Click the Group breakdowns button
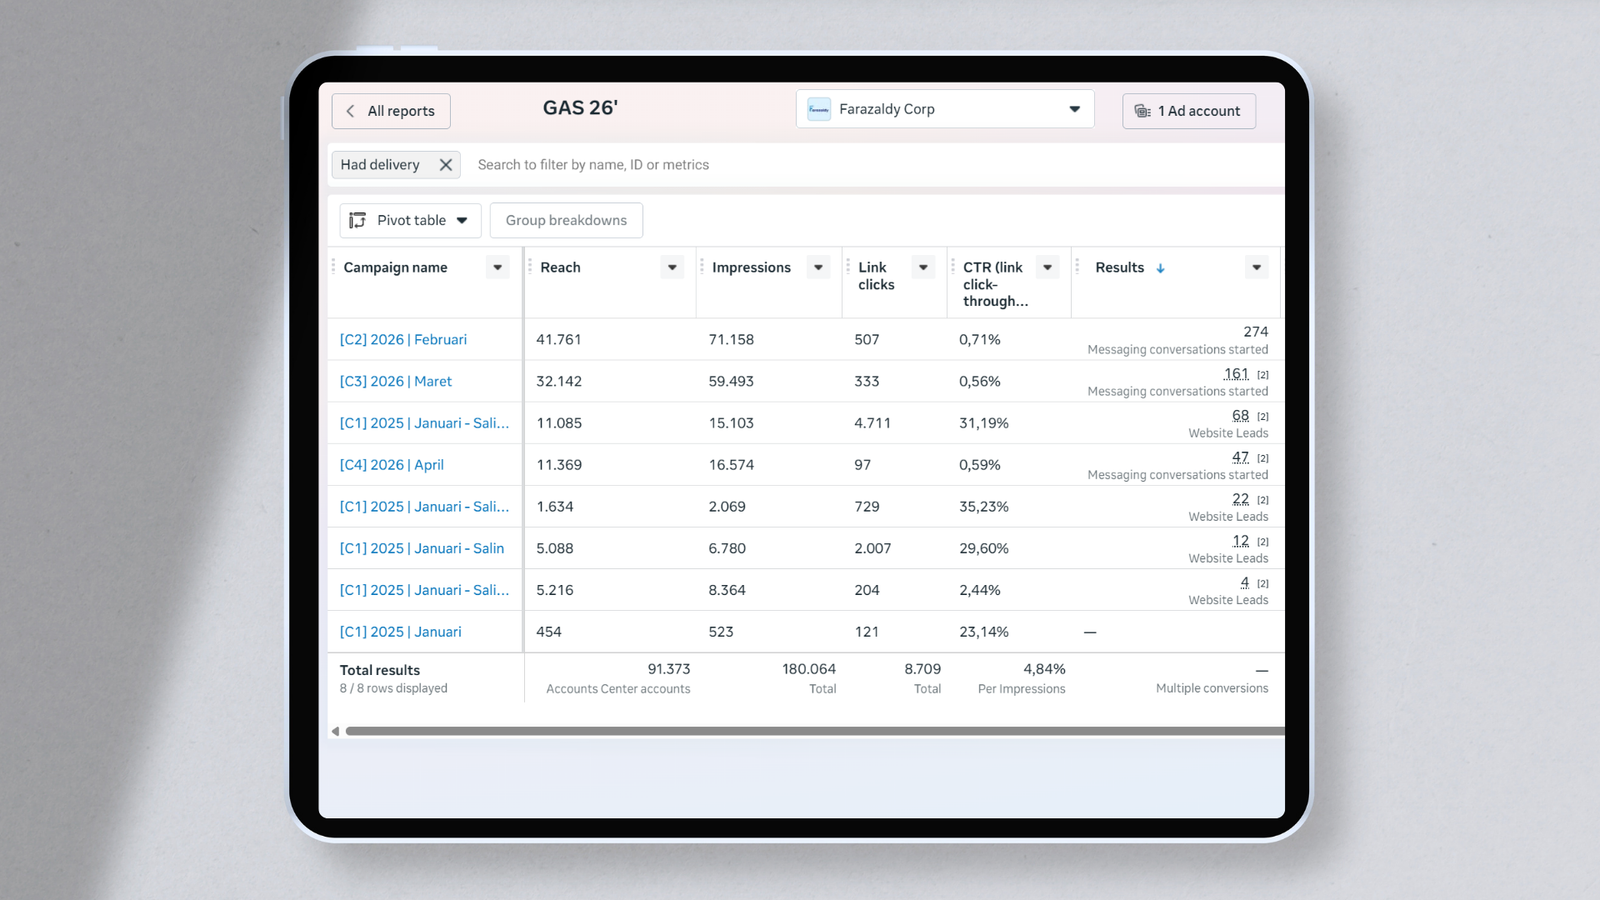Image resolution: width=1600 pixels, height=900 pixels. (x=566, y=221)
